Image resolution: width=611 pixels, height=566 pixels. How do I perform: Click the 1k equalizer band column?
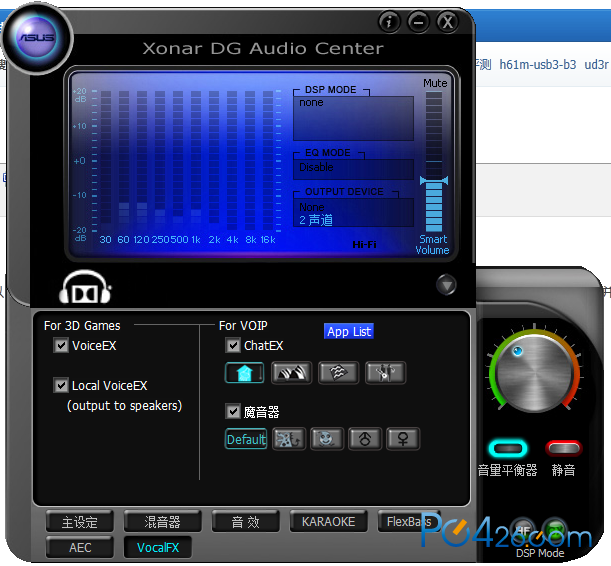[x=196, y=162]
